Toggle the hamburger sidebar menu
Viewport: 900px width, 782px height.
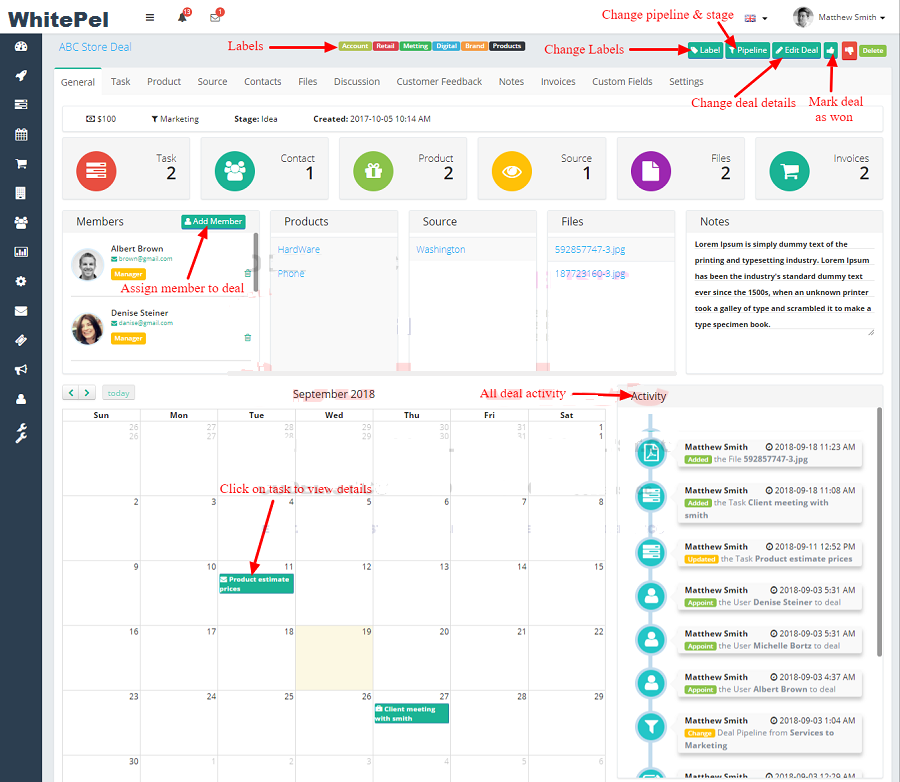pos(150,17)
